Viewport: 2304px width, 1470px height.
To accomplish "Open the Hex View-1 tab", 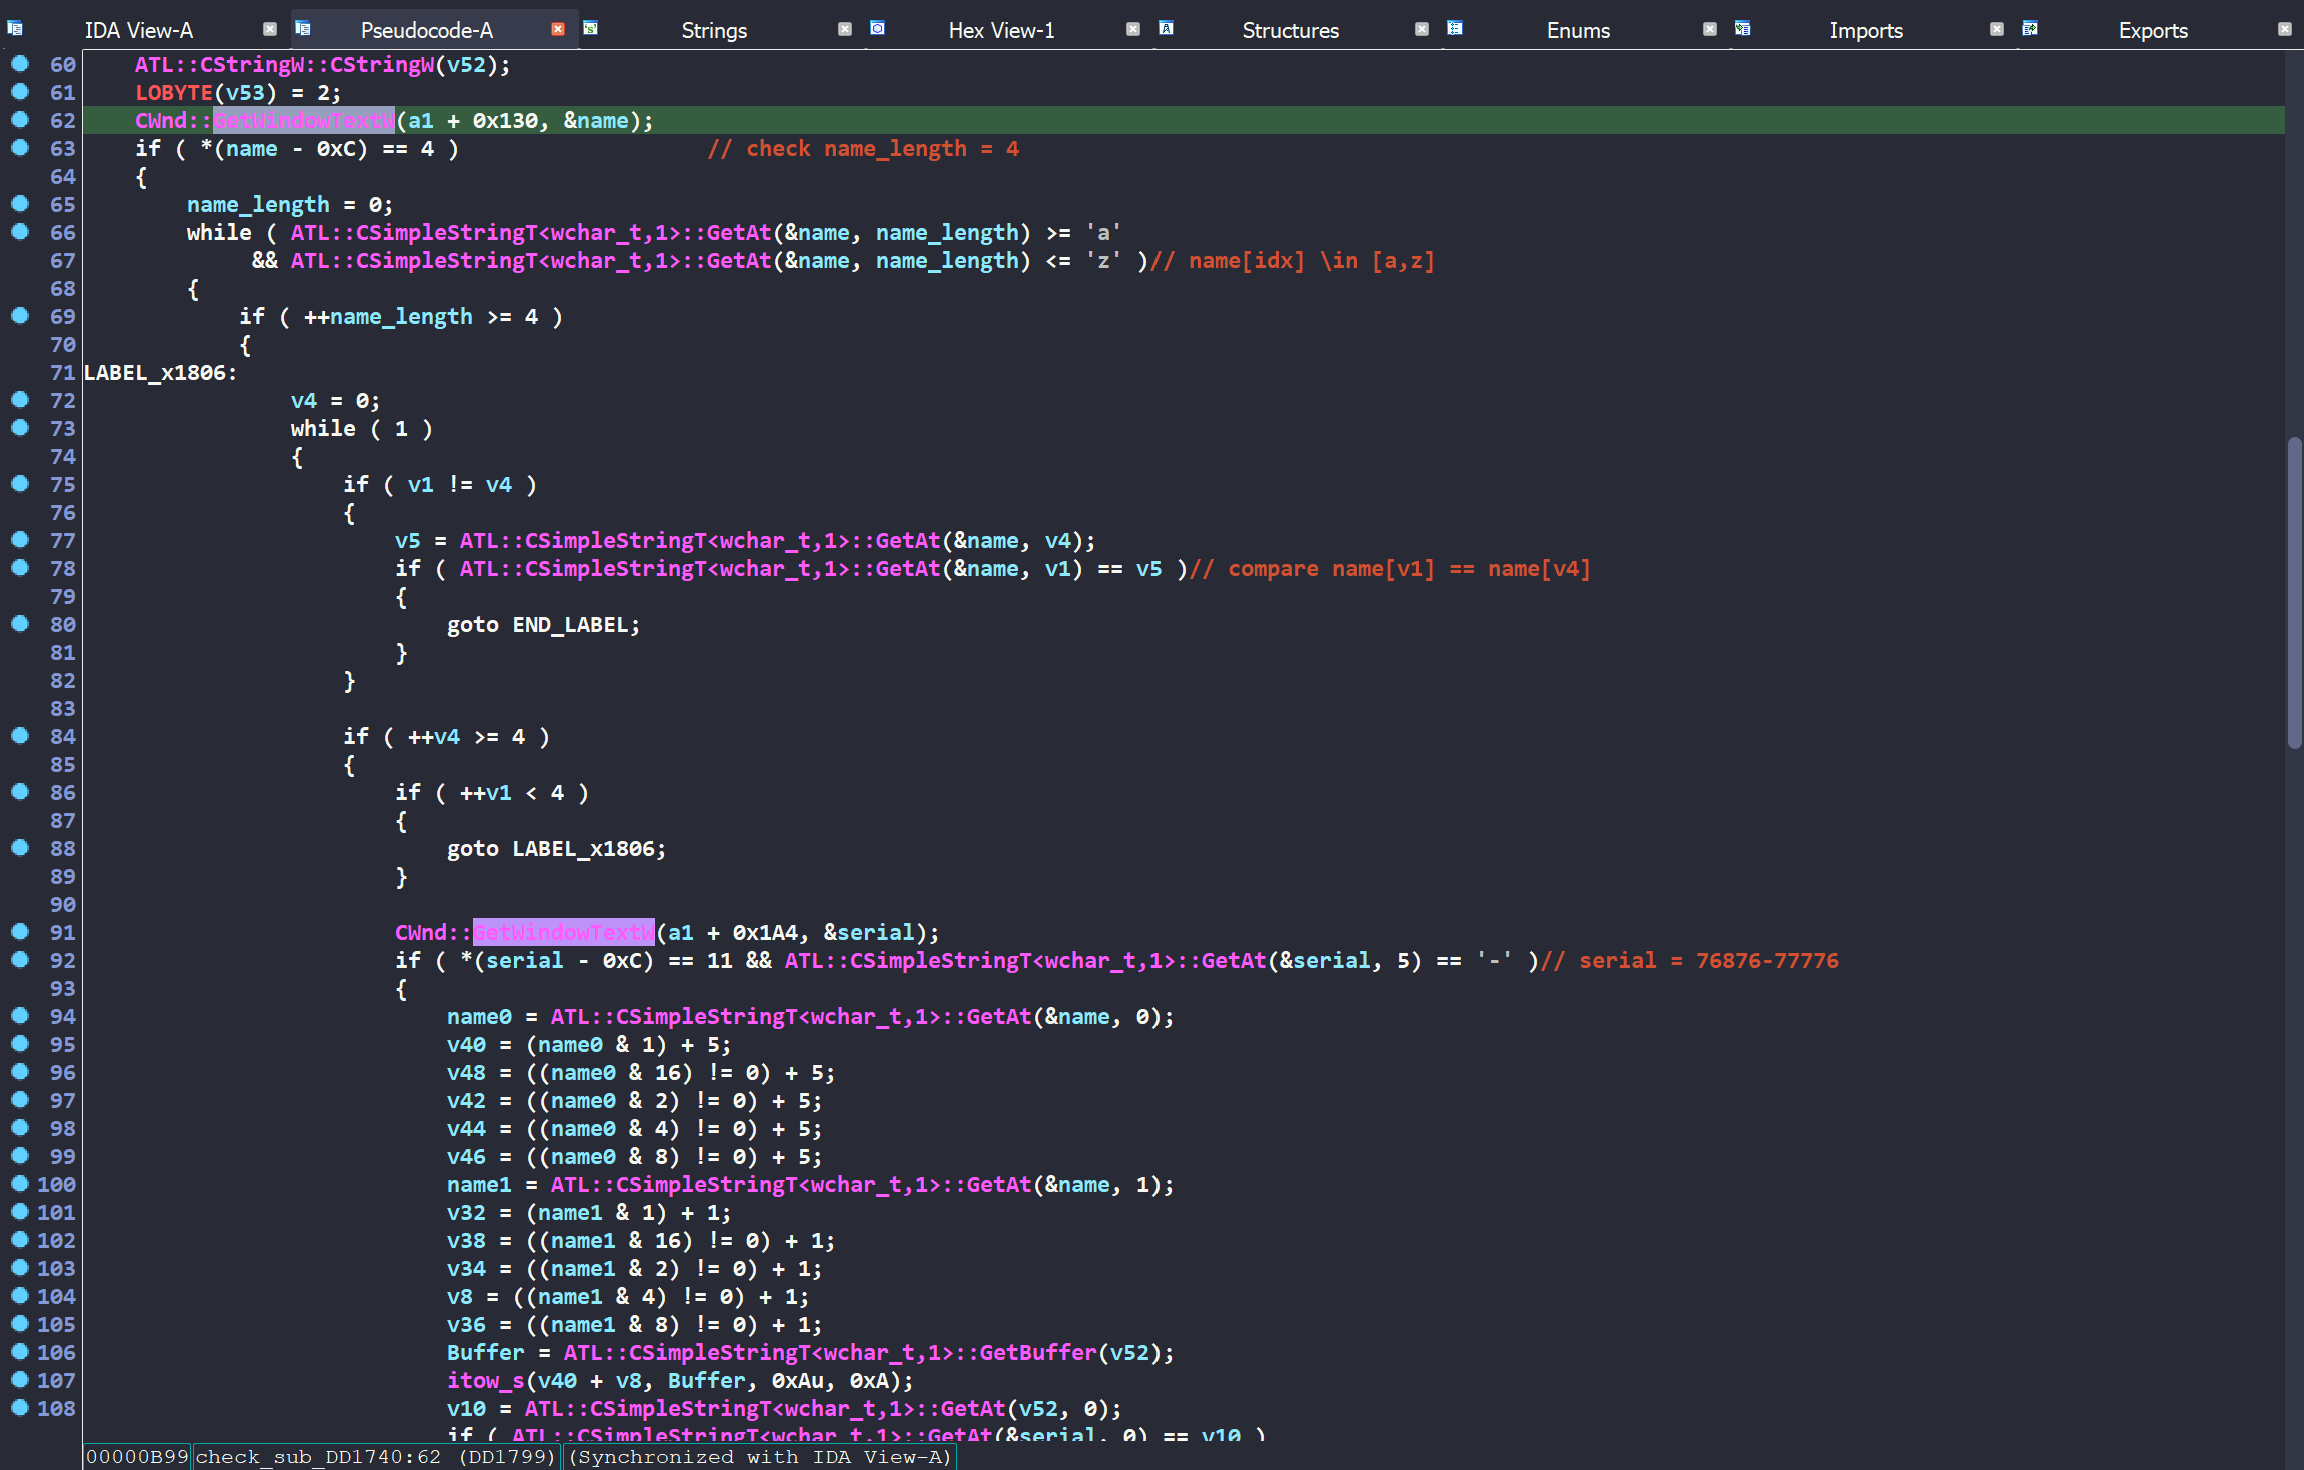I will click(x=1001, y=30).
